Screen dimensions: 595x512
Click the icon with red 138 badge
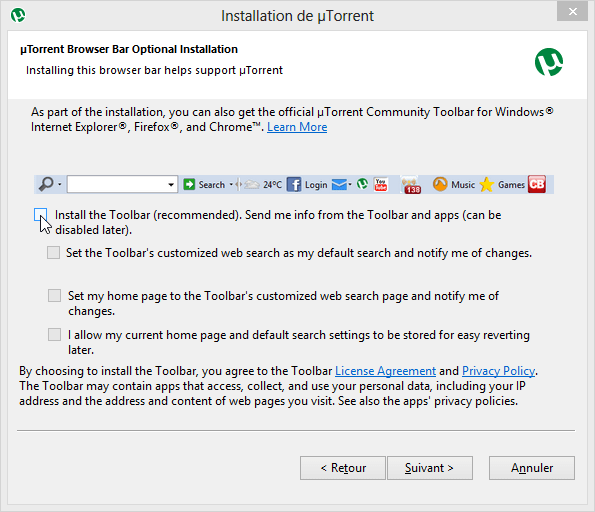[411, 185]
